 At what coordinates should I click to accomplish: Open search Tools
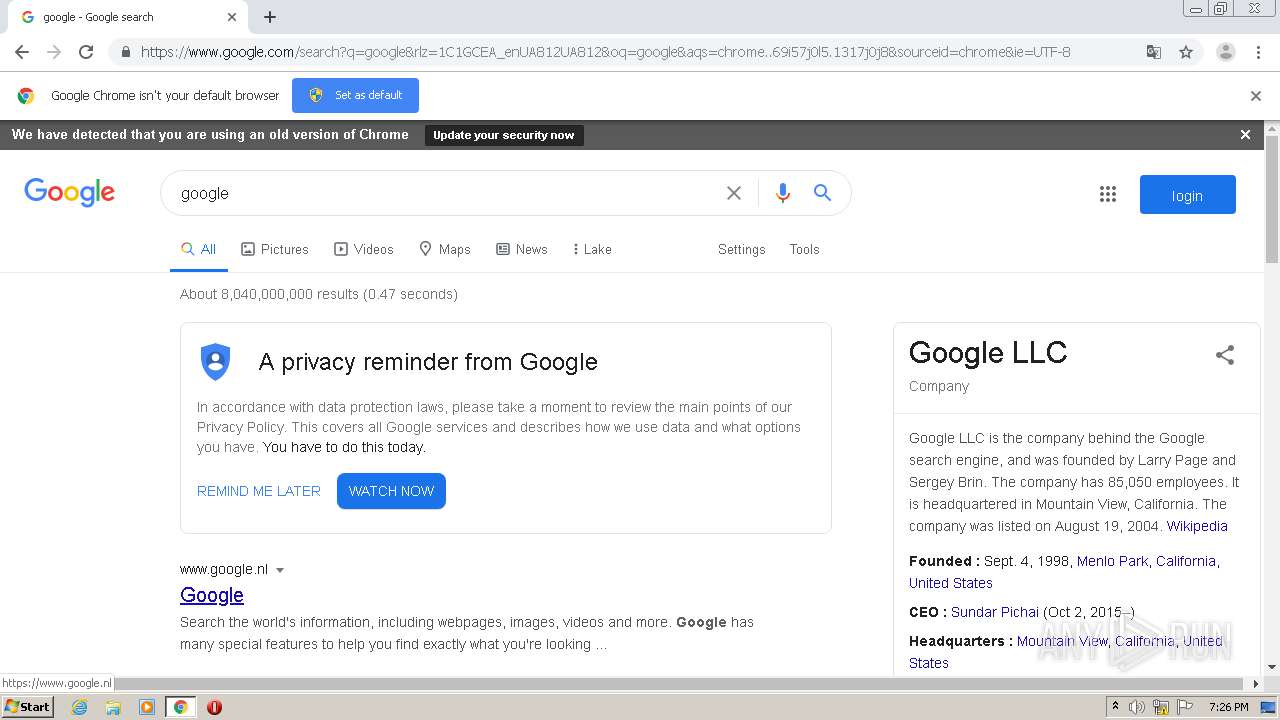[804, 249]
